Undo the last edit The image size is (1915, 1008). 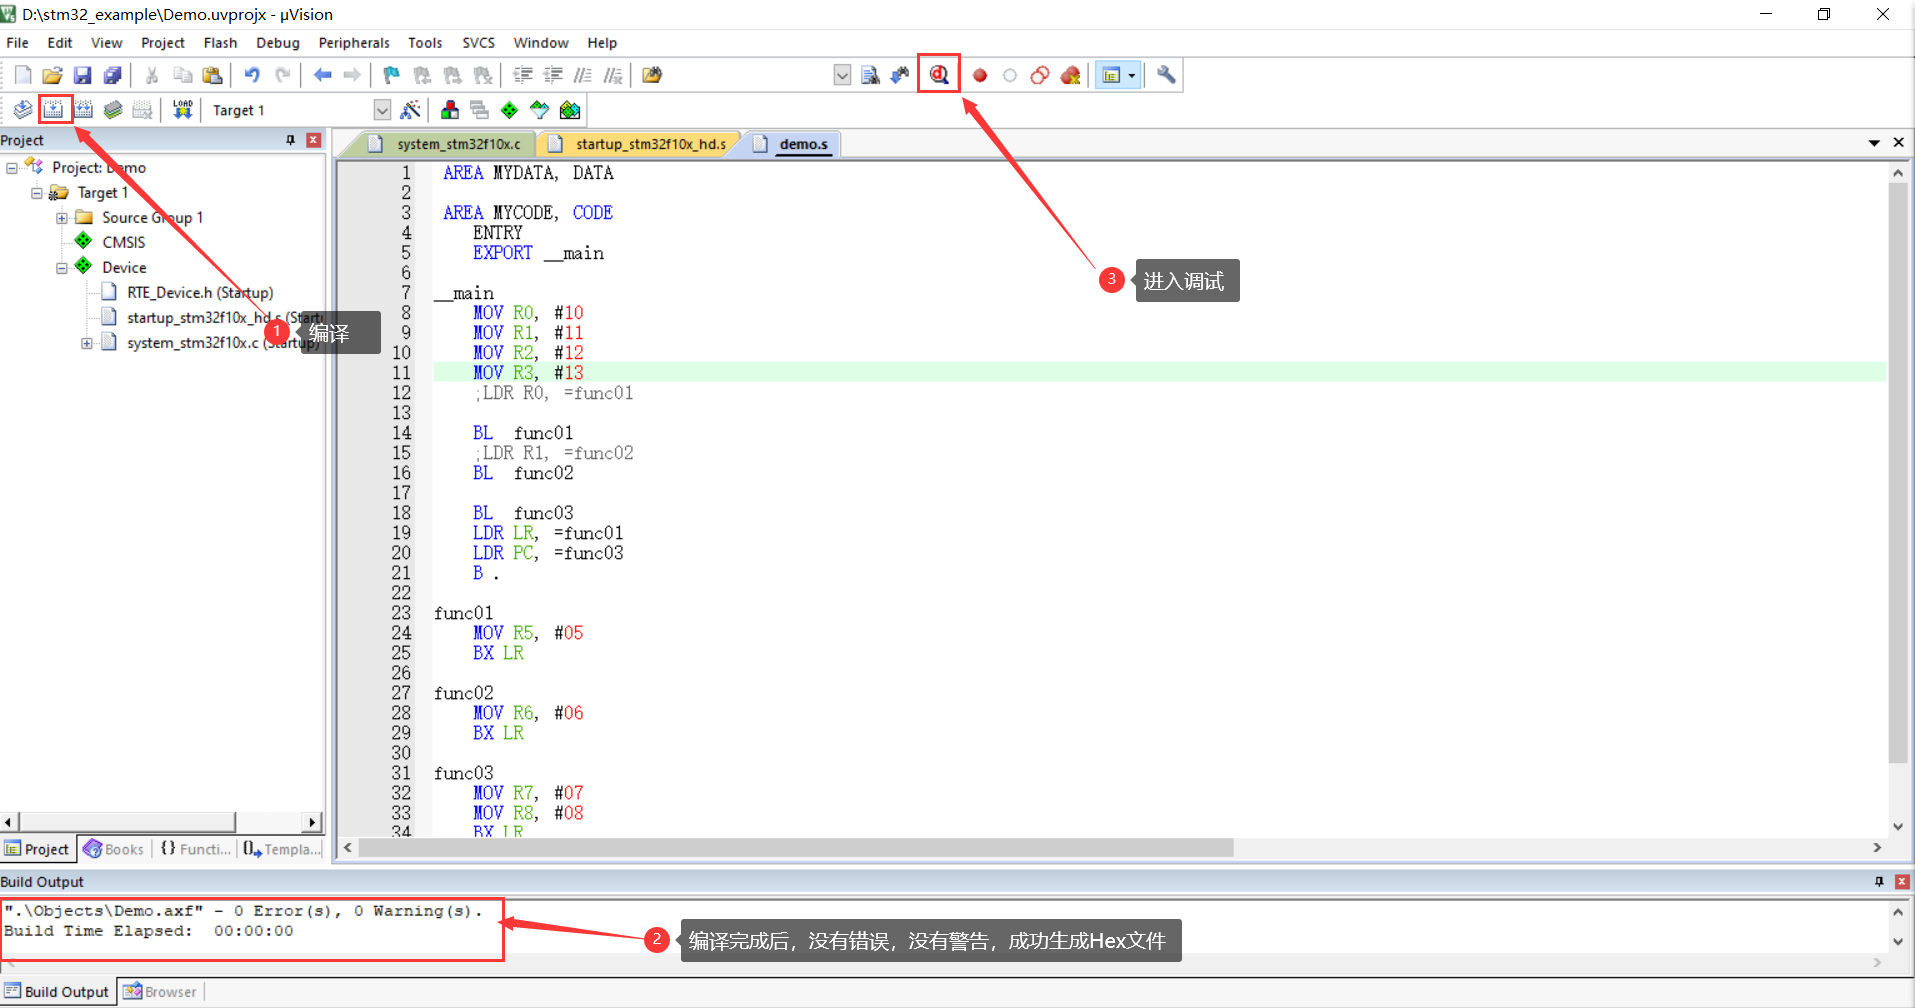tap(252, 75)
